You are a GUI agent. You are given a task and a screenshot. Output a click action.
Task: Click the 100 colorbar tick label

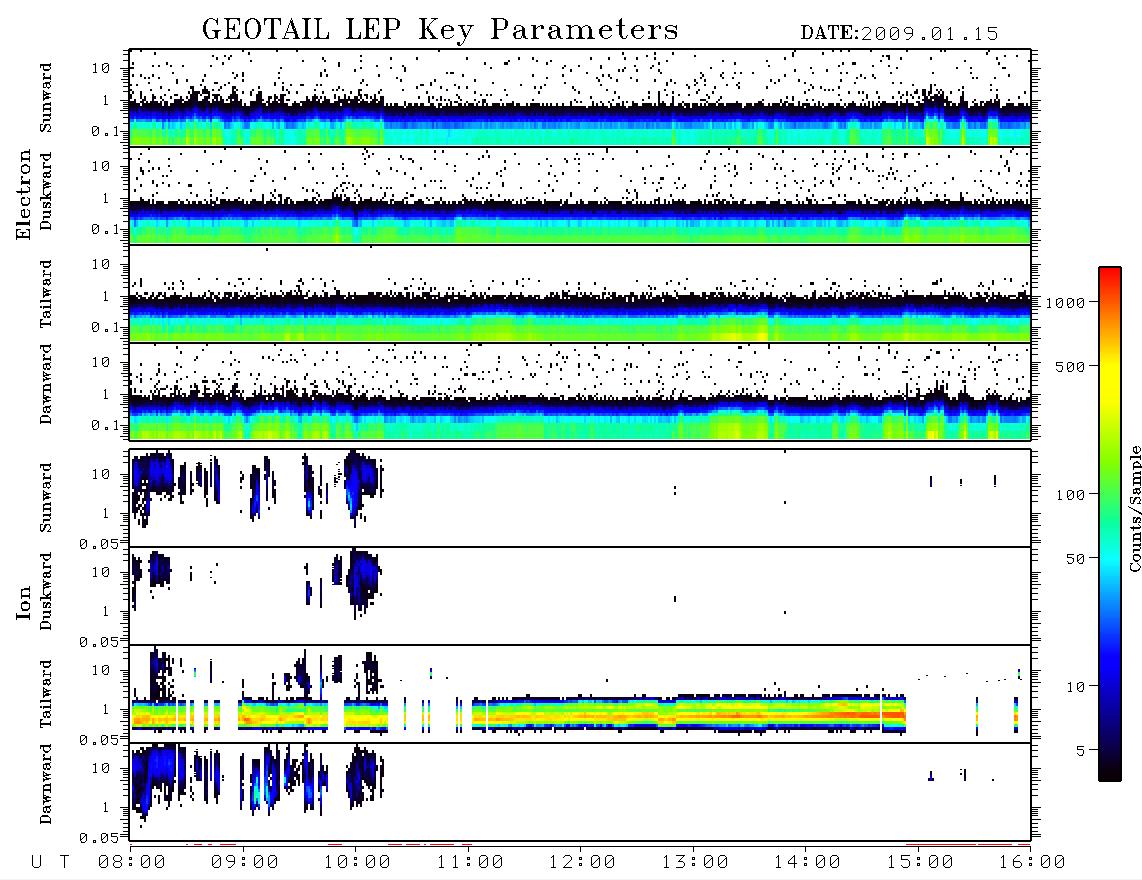tap(1070, 495)
